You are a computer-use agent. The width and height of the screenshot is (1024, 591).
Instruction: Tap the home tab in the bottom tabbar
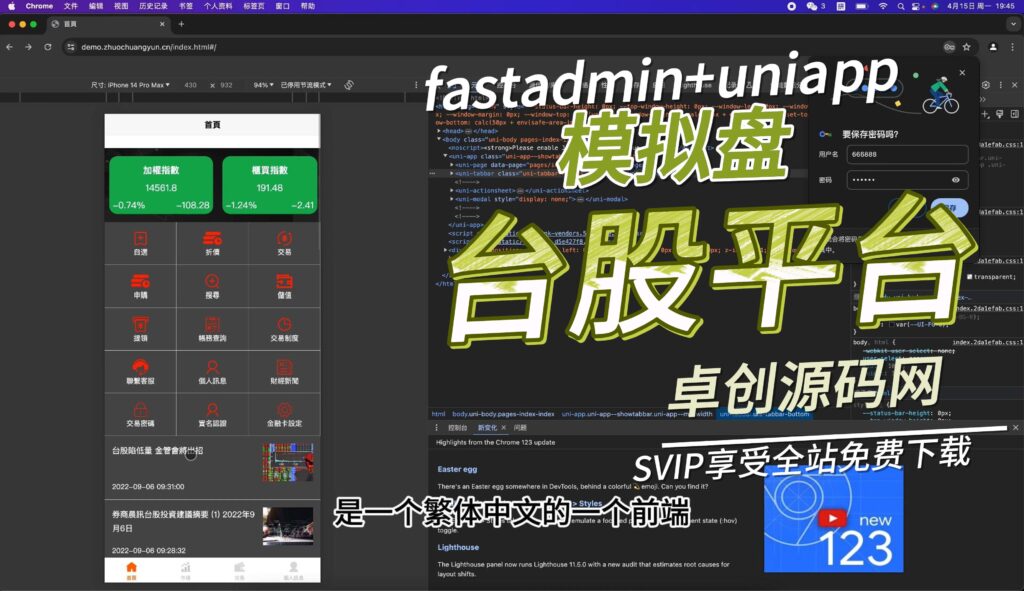tap(131, 570)
